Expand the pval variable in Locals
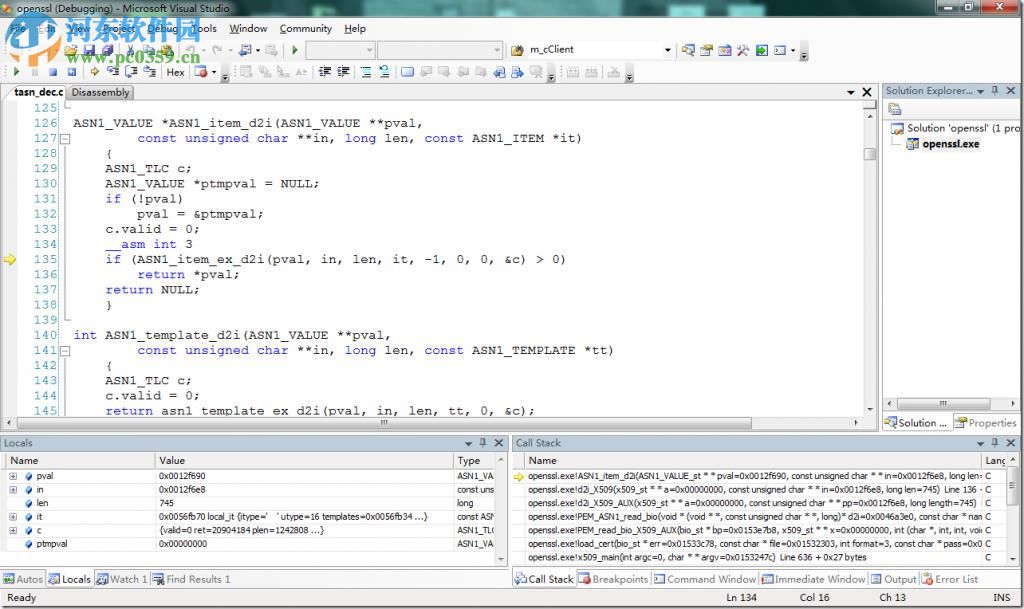The width and height of the screenshot is (1024, 609). (13, 477)
